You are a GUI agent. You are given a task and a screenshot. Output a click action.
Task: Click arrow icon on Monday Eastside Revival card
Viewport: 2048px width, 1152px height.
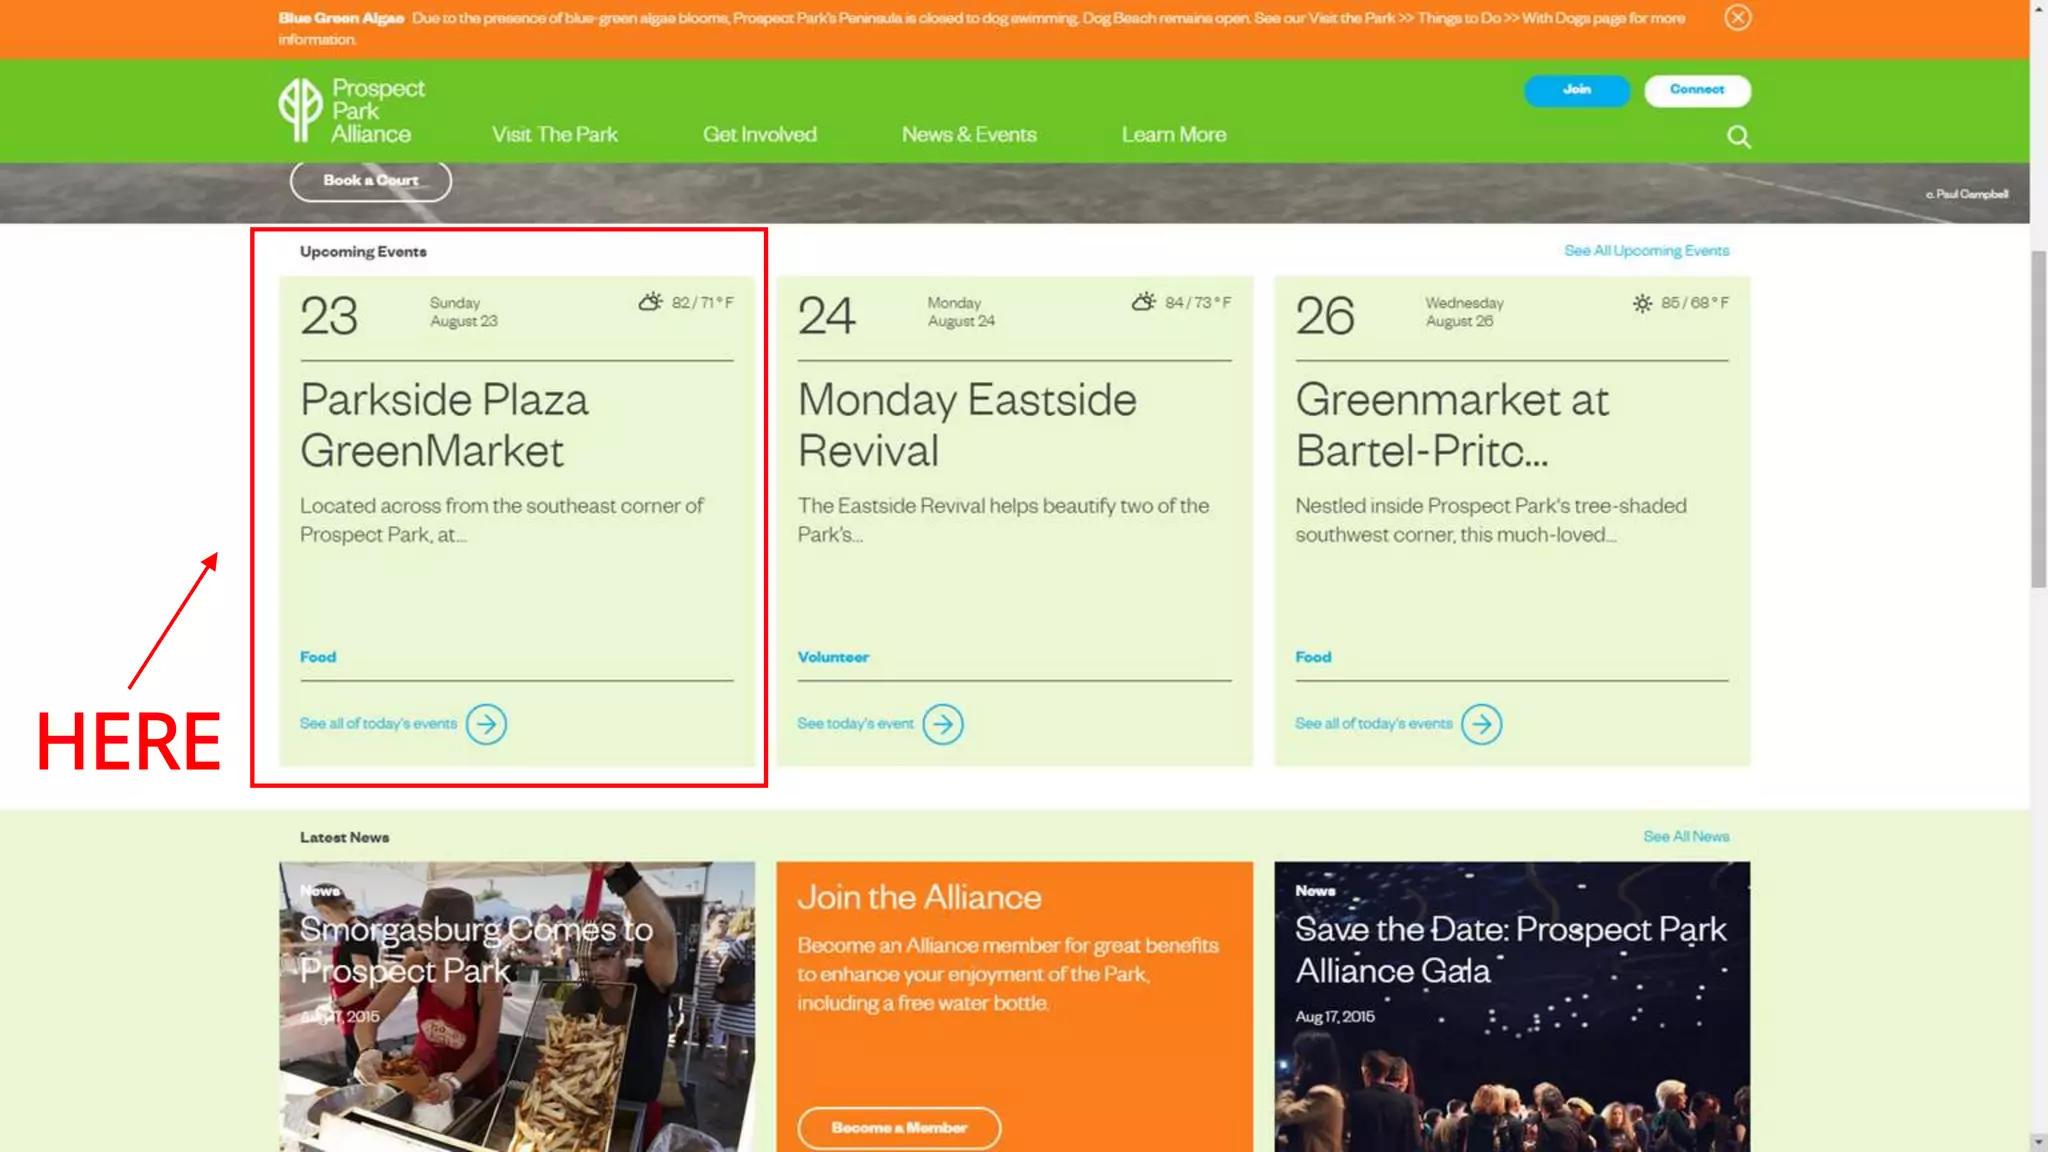[942, 724]
